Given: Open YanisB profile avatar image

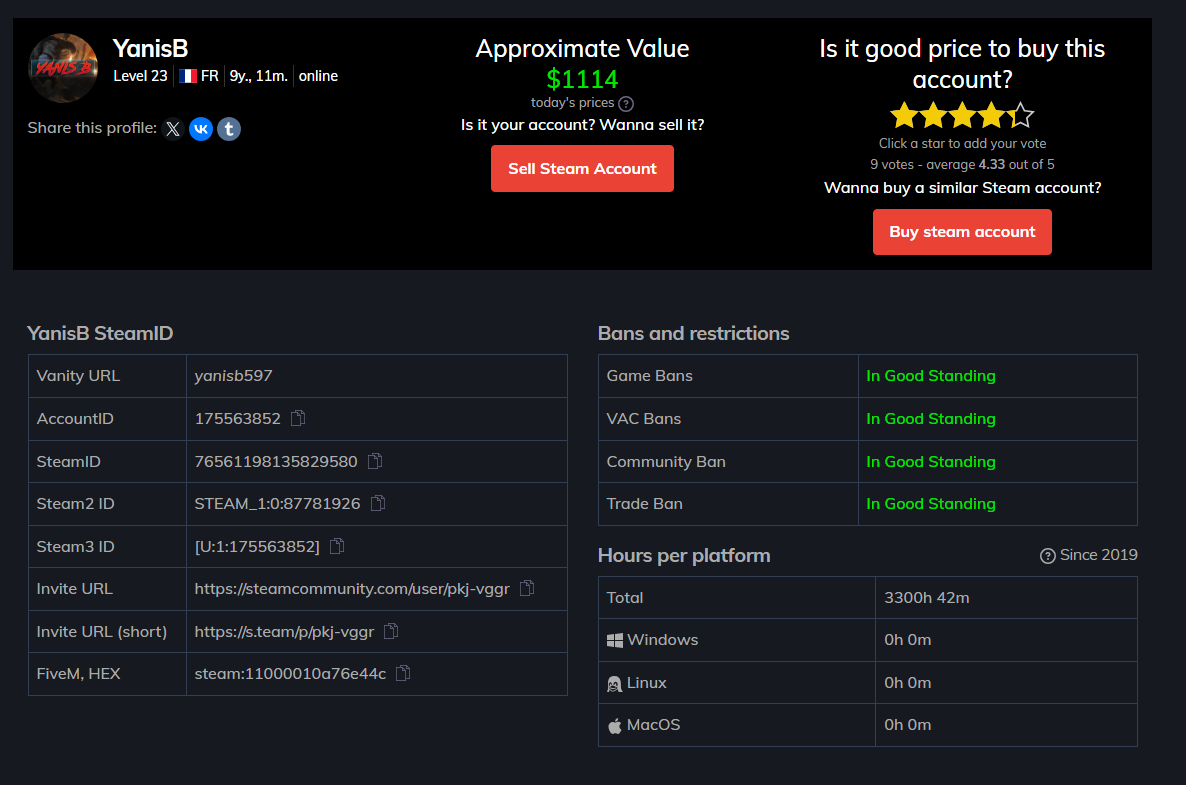Looking at the screenshot, I should pos(64,68).
